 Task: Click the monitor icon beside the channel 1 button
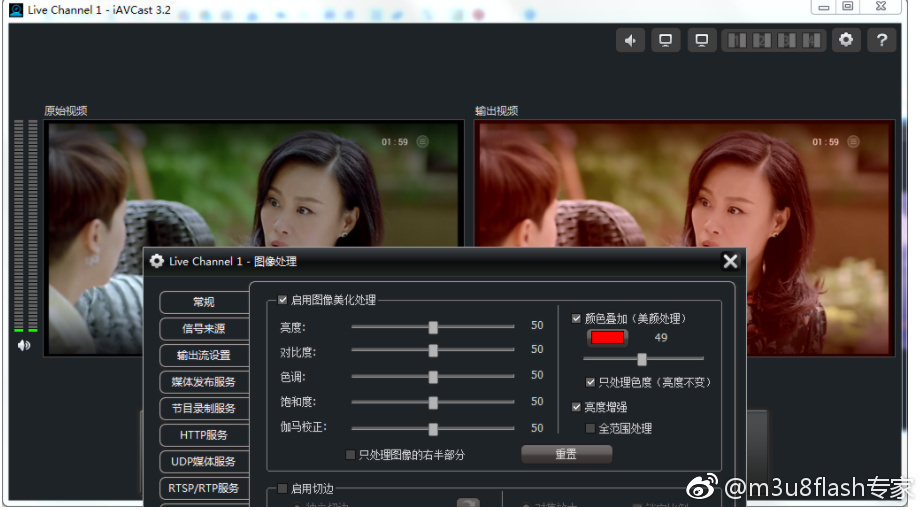click(702, 40)
